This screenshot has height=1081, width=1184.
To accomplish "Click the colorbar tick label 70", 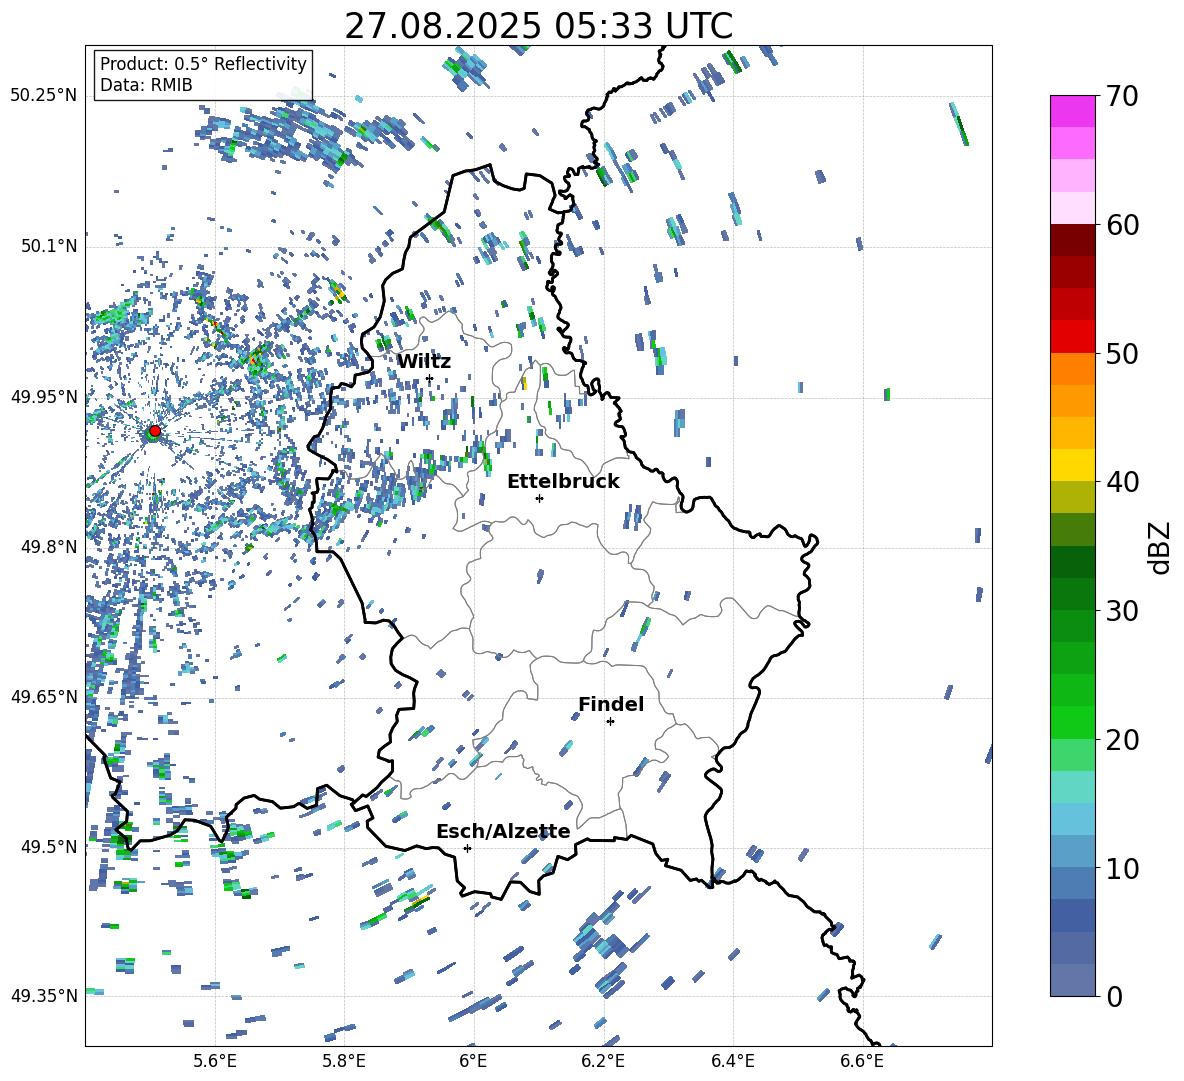I will (1121, 97).
